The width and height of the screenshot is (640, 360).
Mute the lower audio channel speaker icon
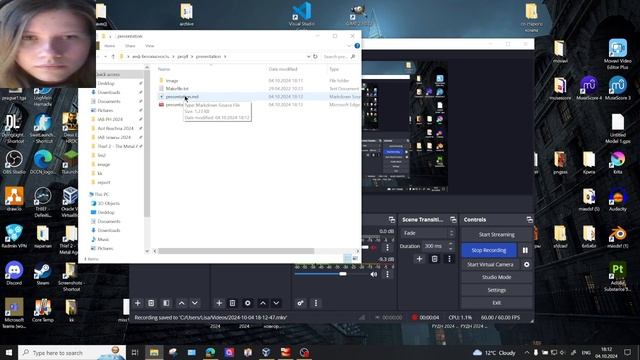(373, 274)
